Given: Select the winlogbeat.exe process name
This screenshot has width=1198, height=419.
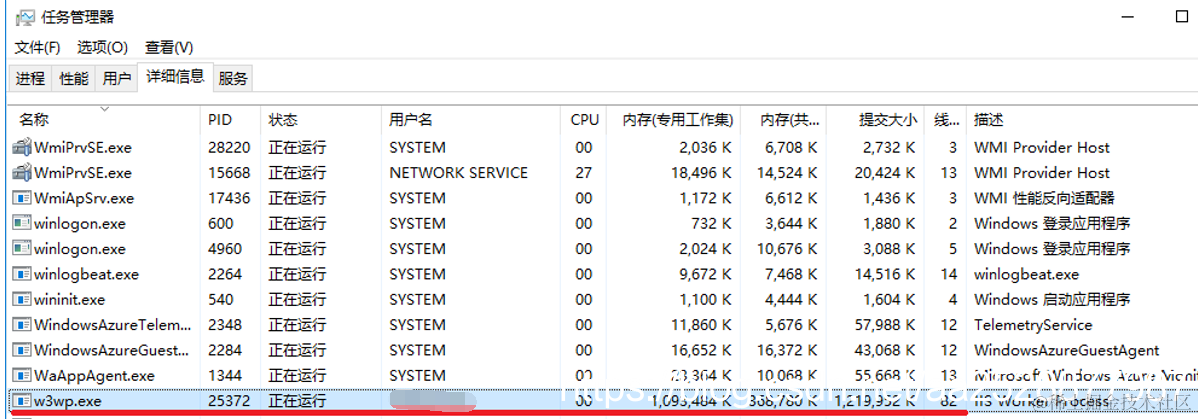Looking at the screenshot, I should pos(86,274).
